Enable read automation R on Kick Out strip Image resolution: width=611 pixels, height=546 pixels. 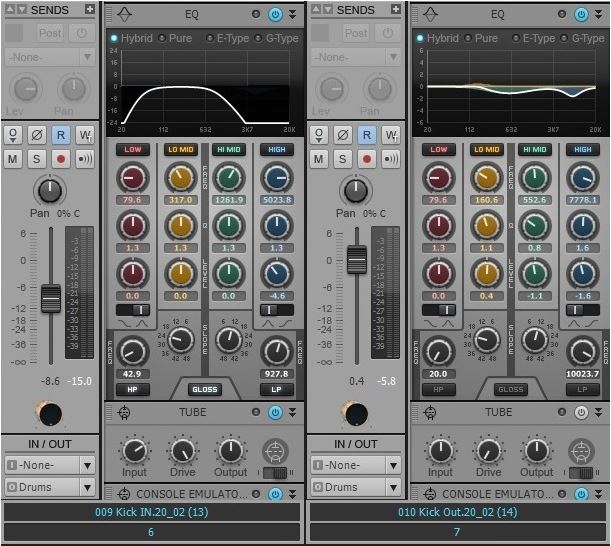tap(367, 135)
